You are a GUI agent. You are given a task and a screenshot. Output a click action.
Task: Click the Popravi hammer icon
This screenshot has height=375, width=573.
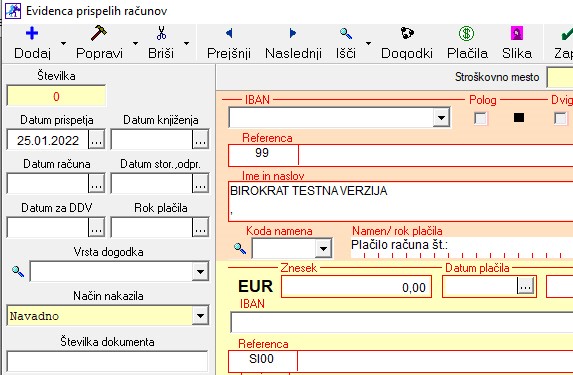coord(99,33)
